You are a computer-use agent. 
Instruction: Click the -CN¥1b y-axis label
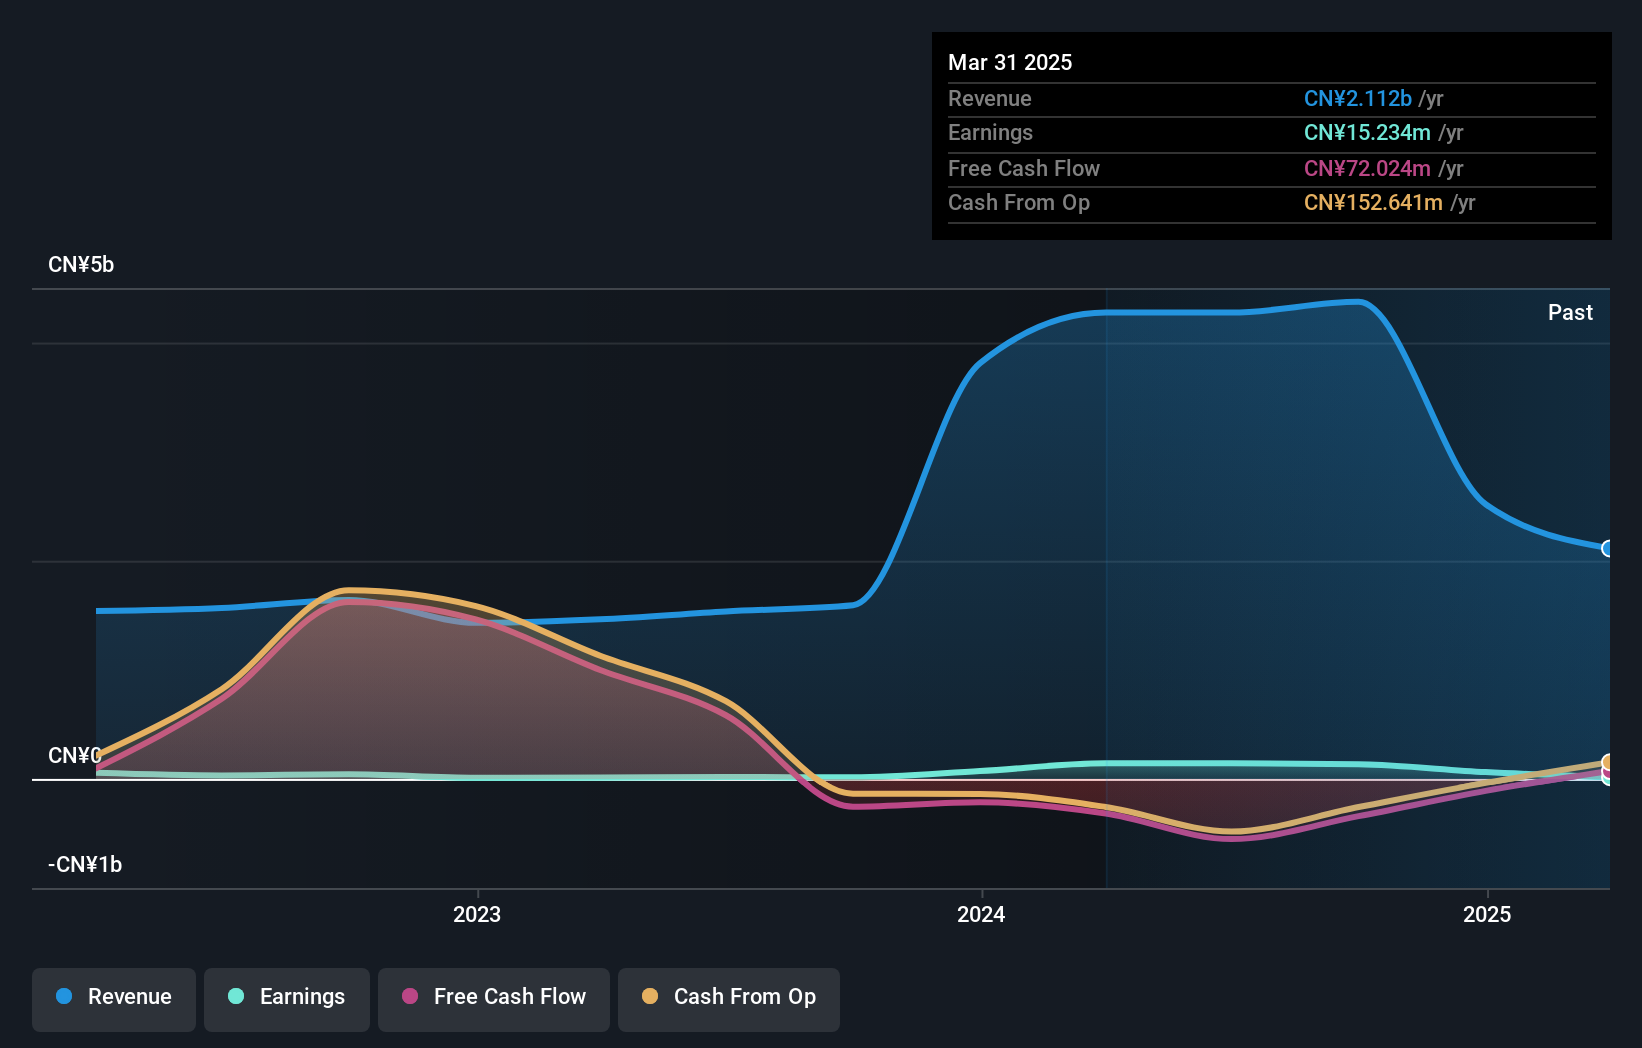85,864
